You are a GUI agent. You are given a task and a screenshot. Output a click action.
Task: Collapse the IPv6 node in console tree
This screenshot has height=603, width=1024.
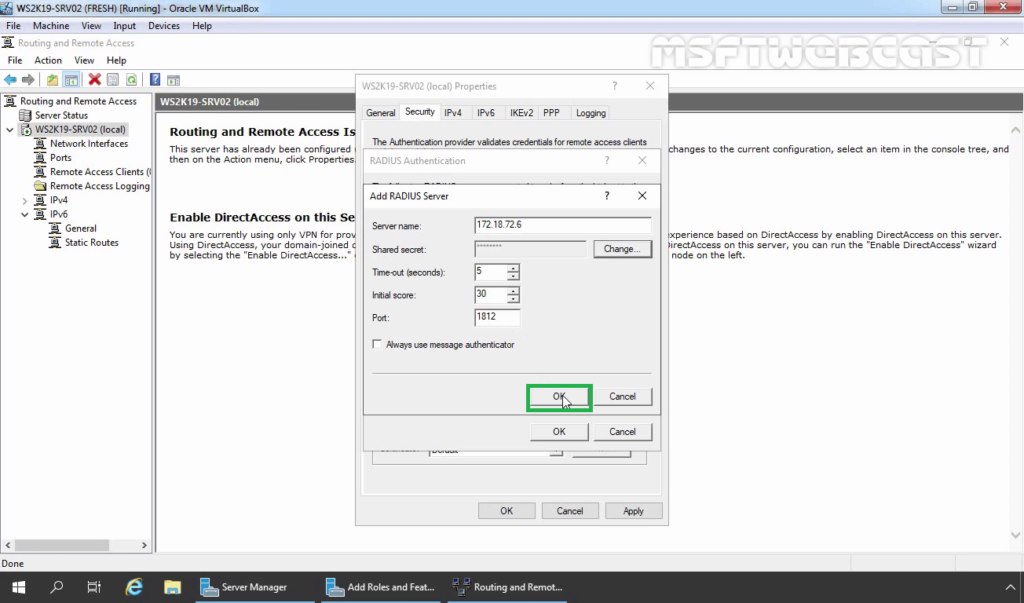point(25,214)
